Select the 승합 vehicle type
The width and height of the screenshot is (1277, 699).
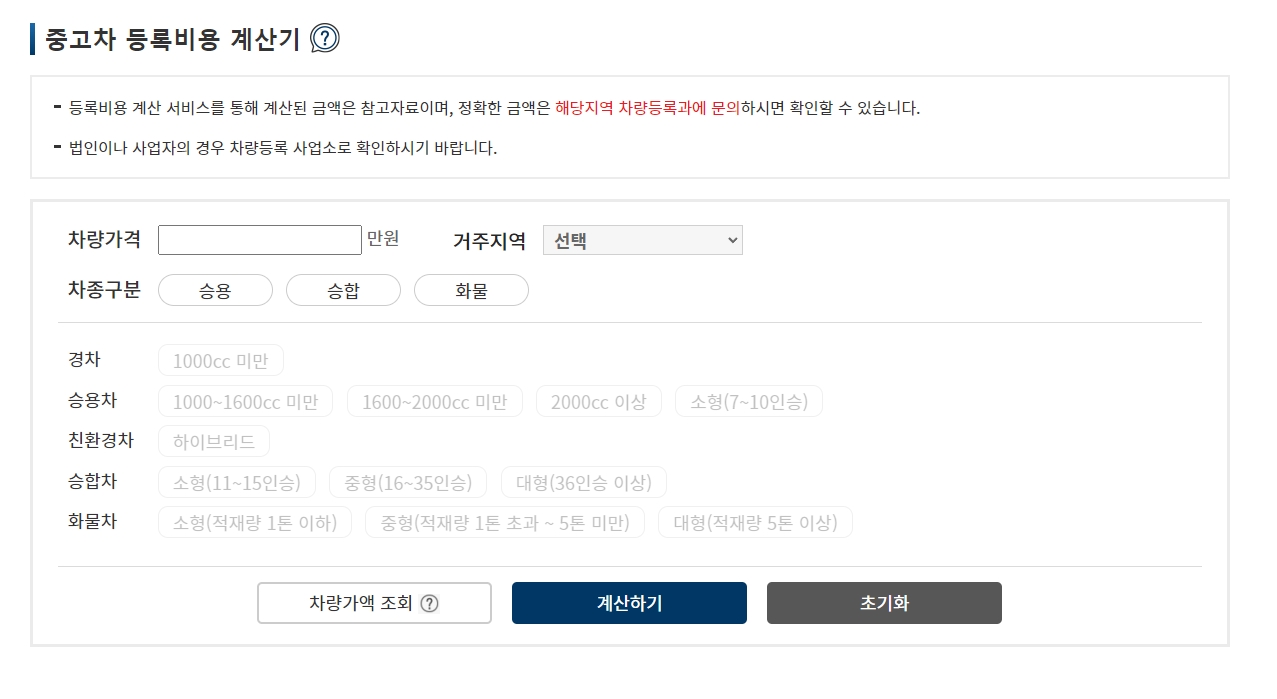point(343,290)
